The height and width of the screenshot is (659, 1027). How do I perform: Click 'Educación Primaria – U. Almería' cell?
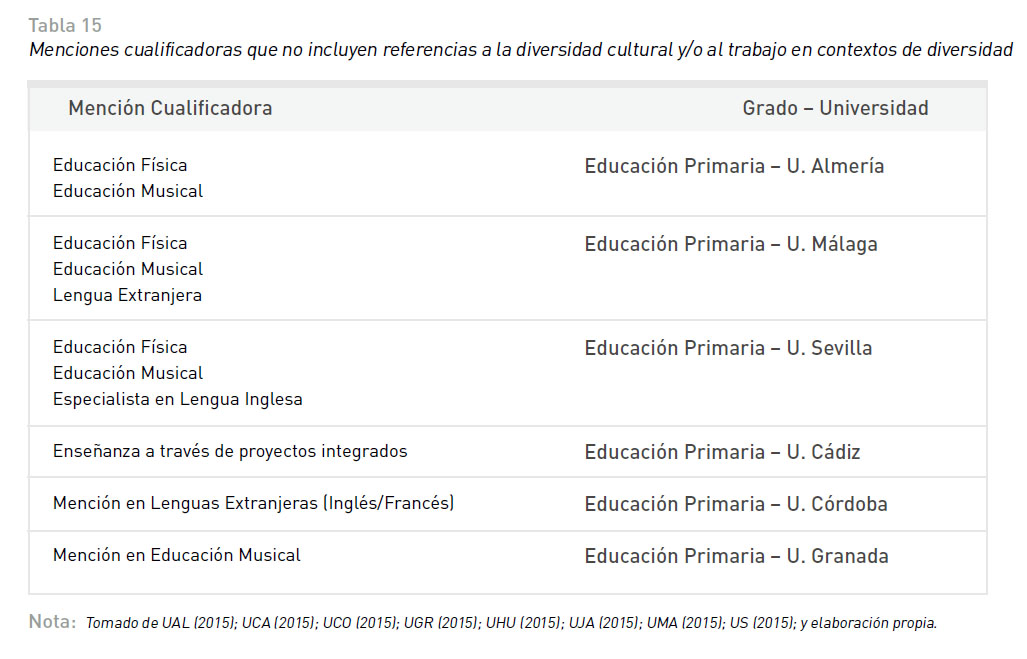pos(734,166)
